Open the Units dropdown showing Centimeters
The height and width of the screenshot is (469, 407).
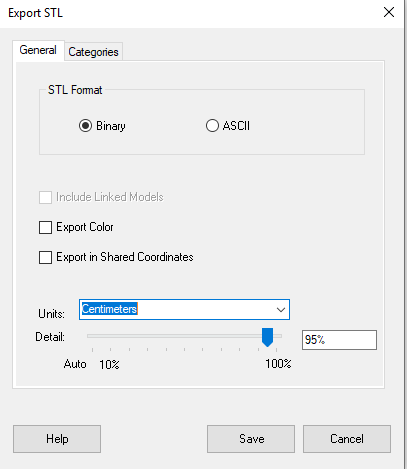pos(184,309)
